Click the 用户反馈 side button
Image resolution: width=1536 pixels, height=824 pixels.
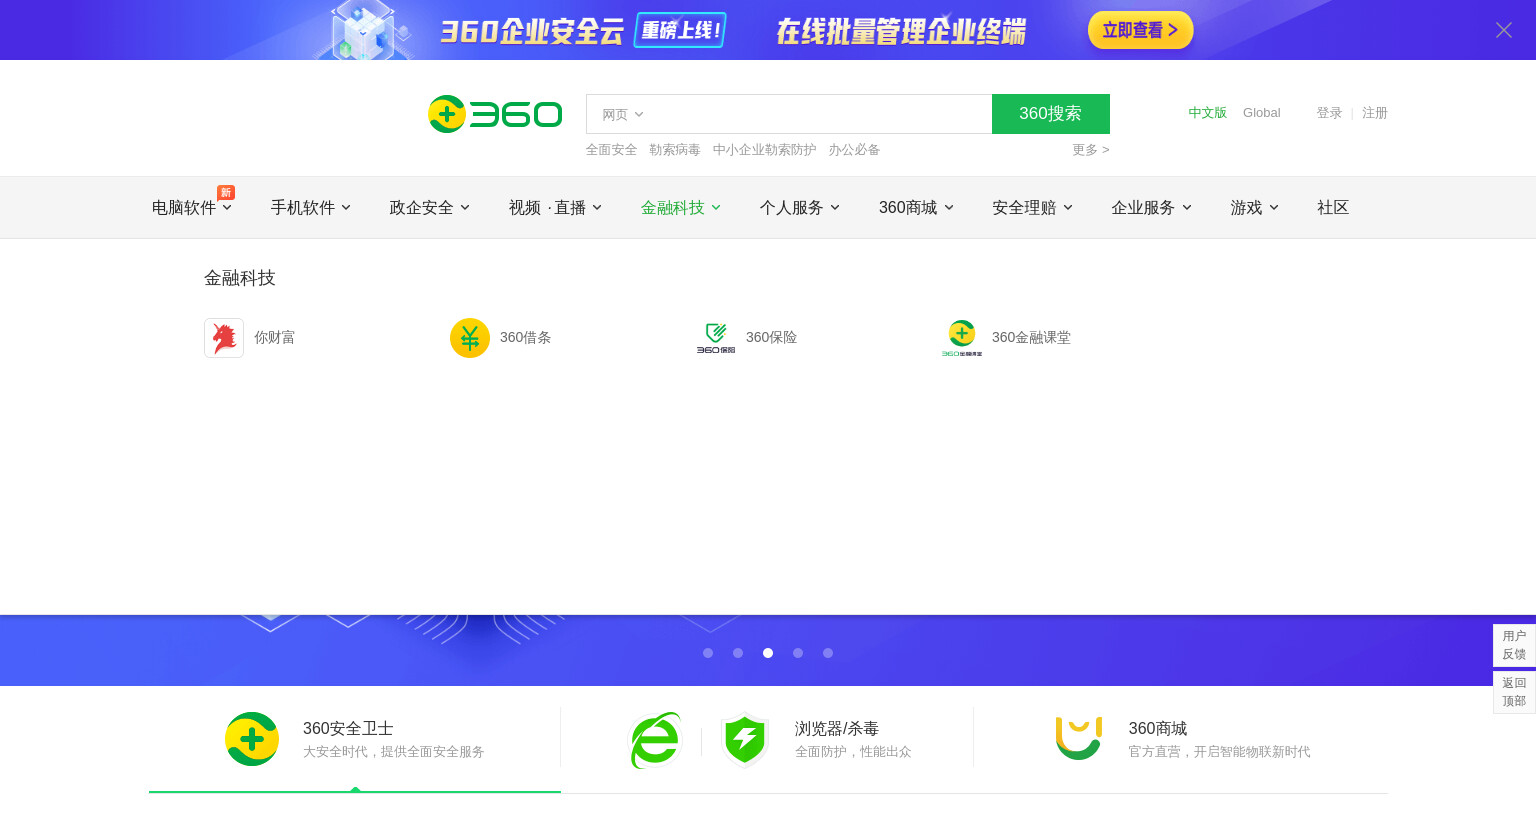point(1514,645)
